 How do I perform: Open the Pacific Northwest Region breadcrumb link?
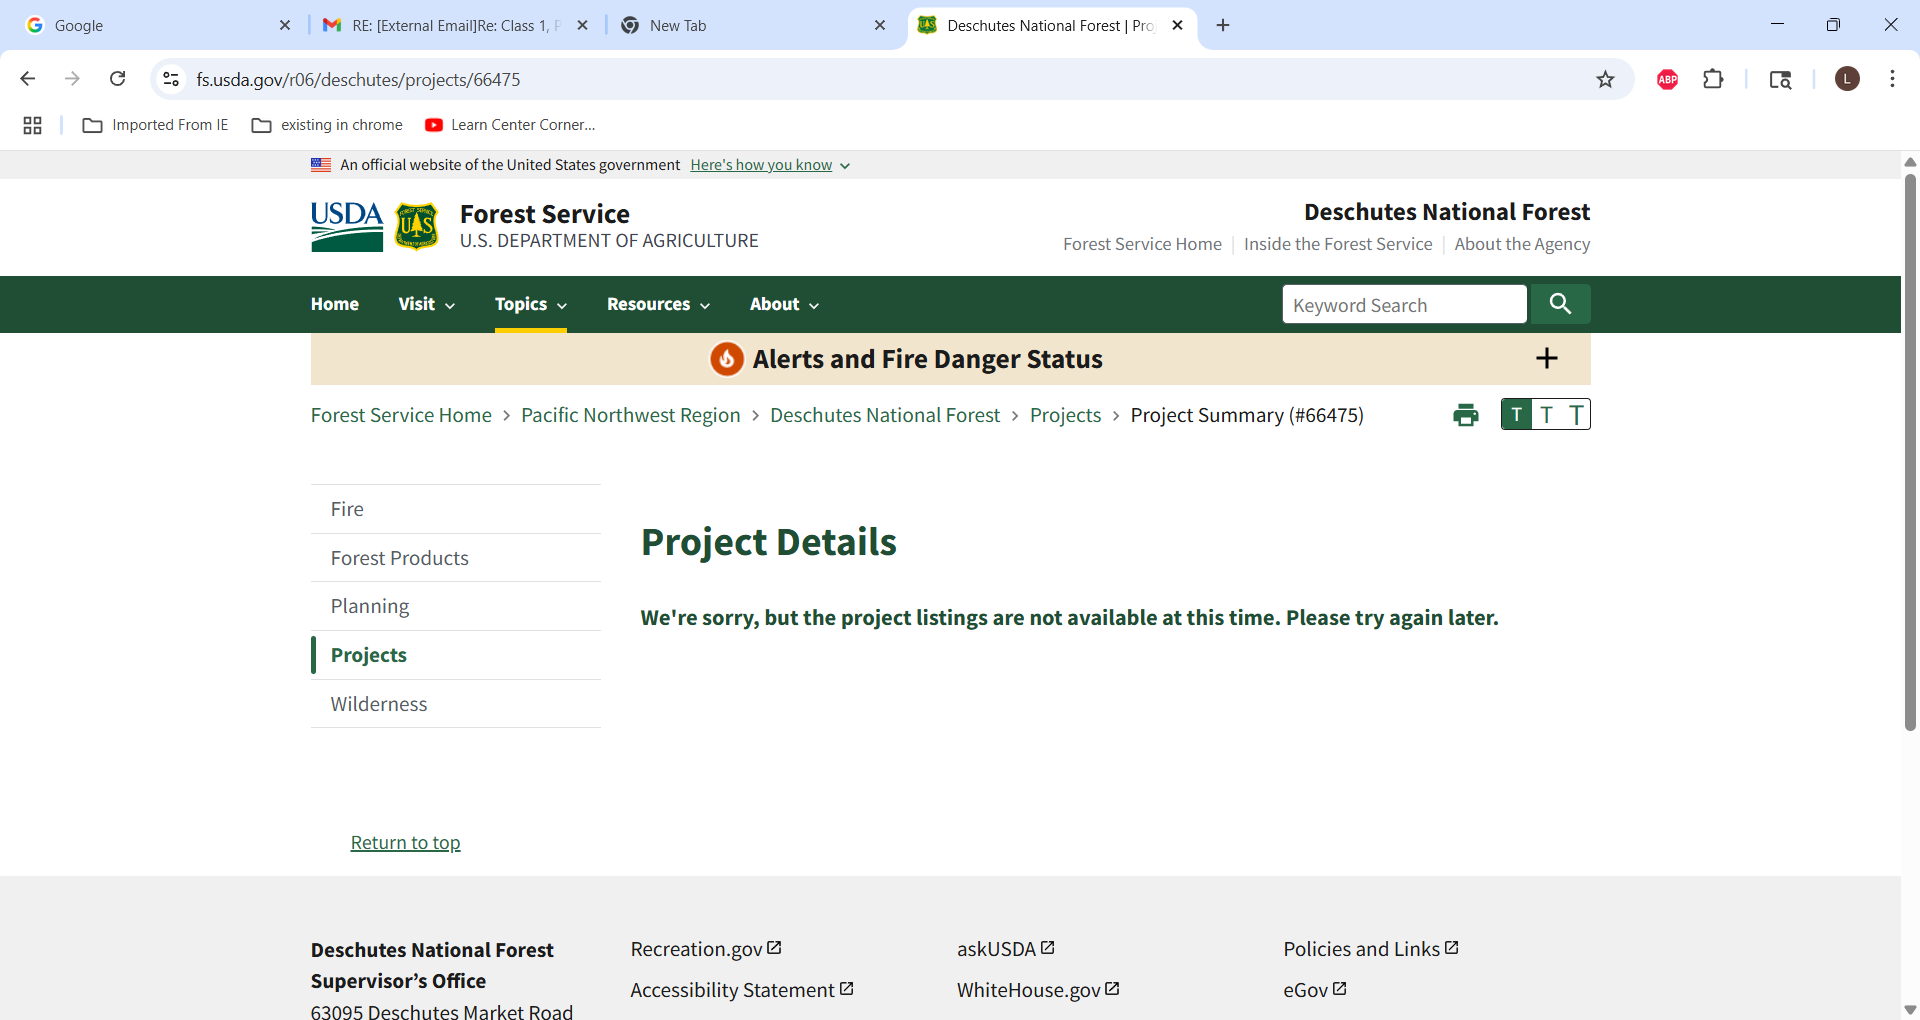point(630,415)
